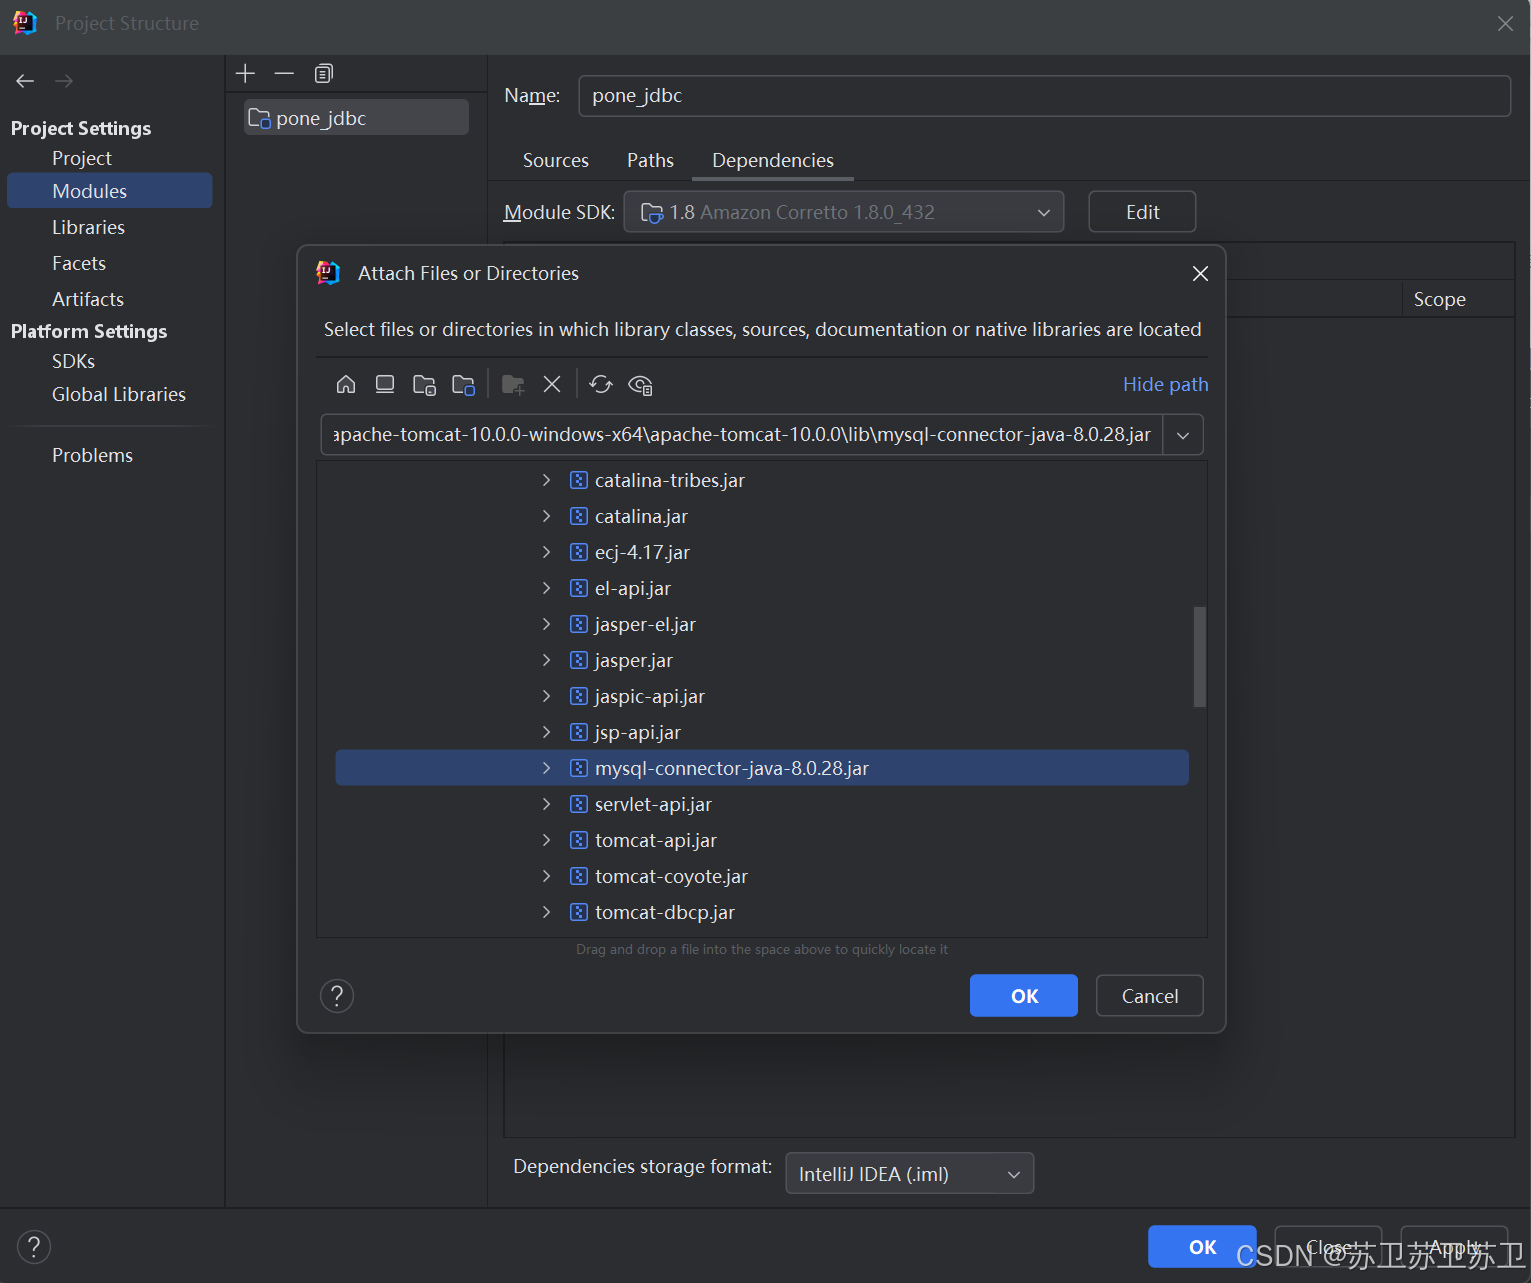Viewport: 1531px width, 1283px height.
Task: Click the Scope column header
Action: tap(1439, 299)
